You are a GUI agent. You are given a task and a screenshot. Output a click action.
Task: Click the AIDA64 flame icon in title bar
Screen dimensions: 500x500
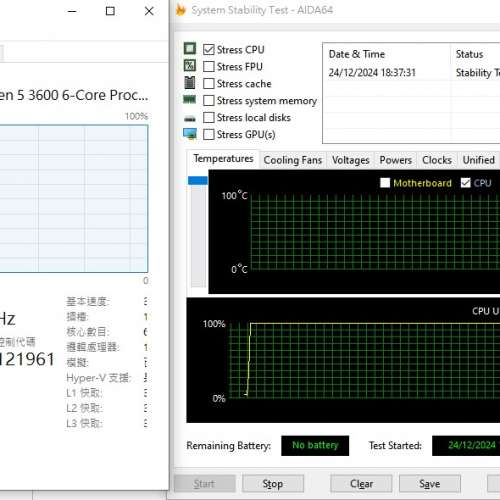(181, 10)
